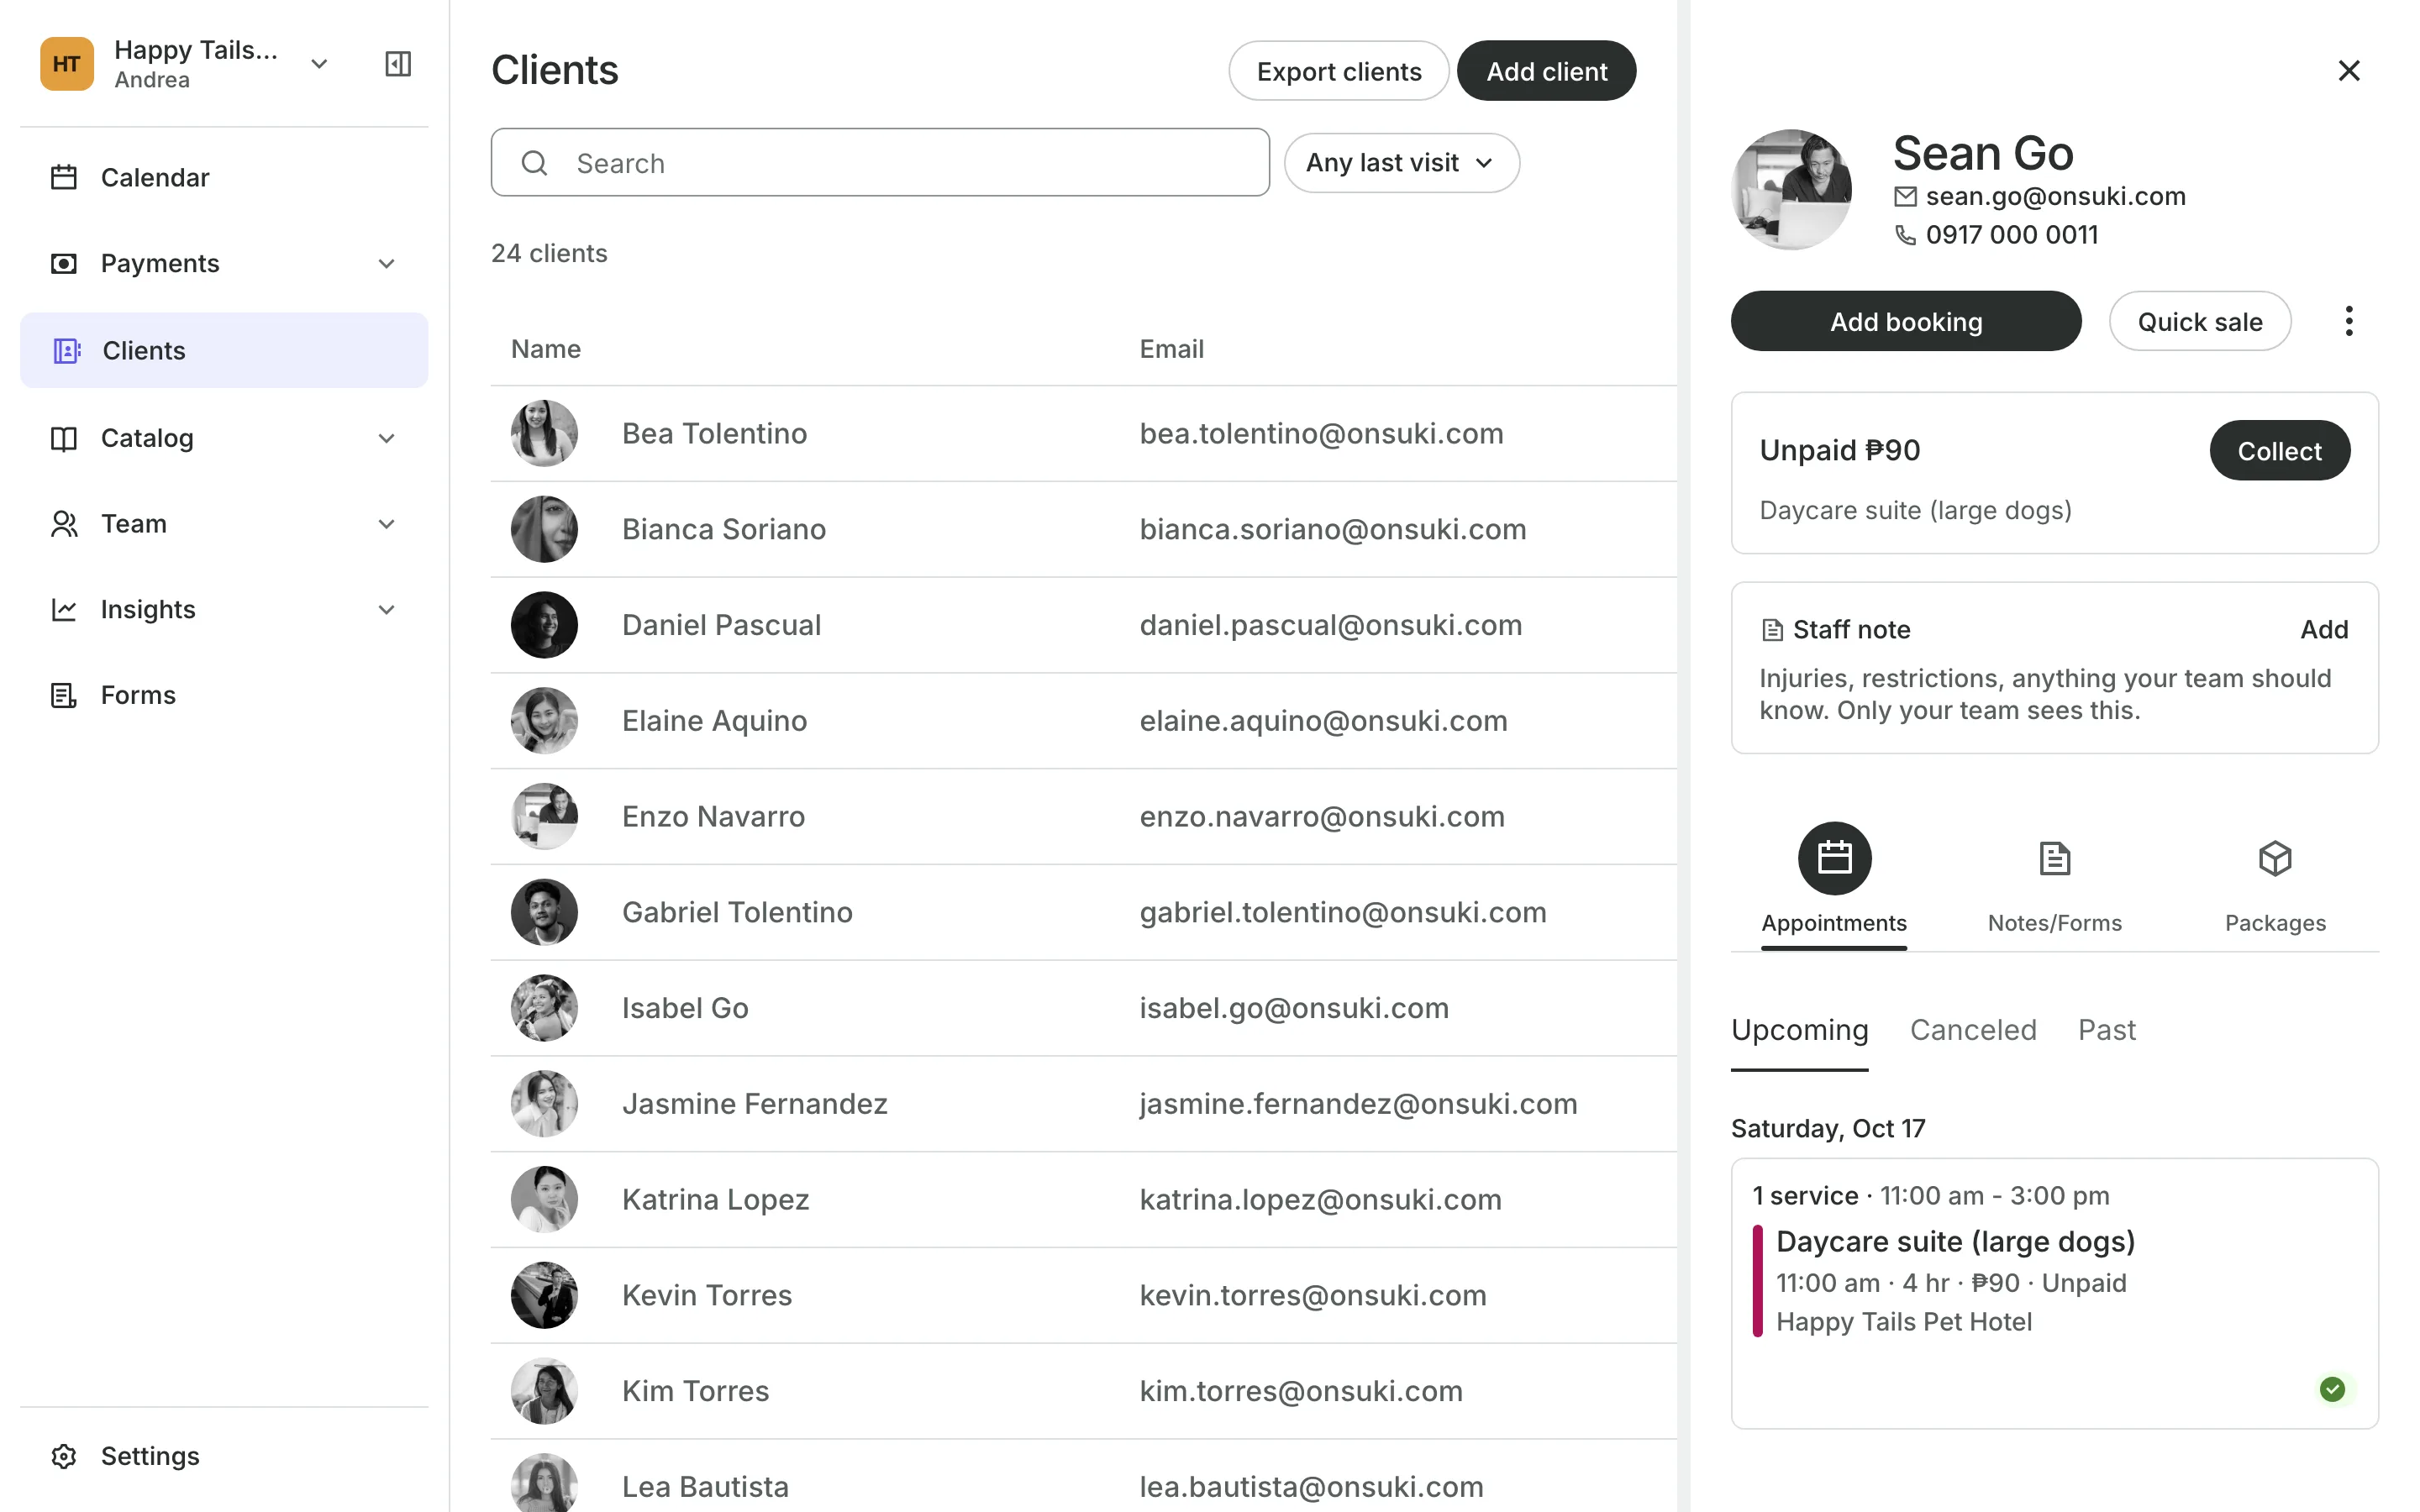Click the email envelope icon under Sean Go
Image resolution: width=2420 pixels, height=1512 pixels.
click(x=1906, y=196)
